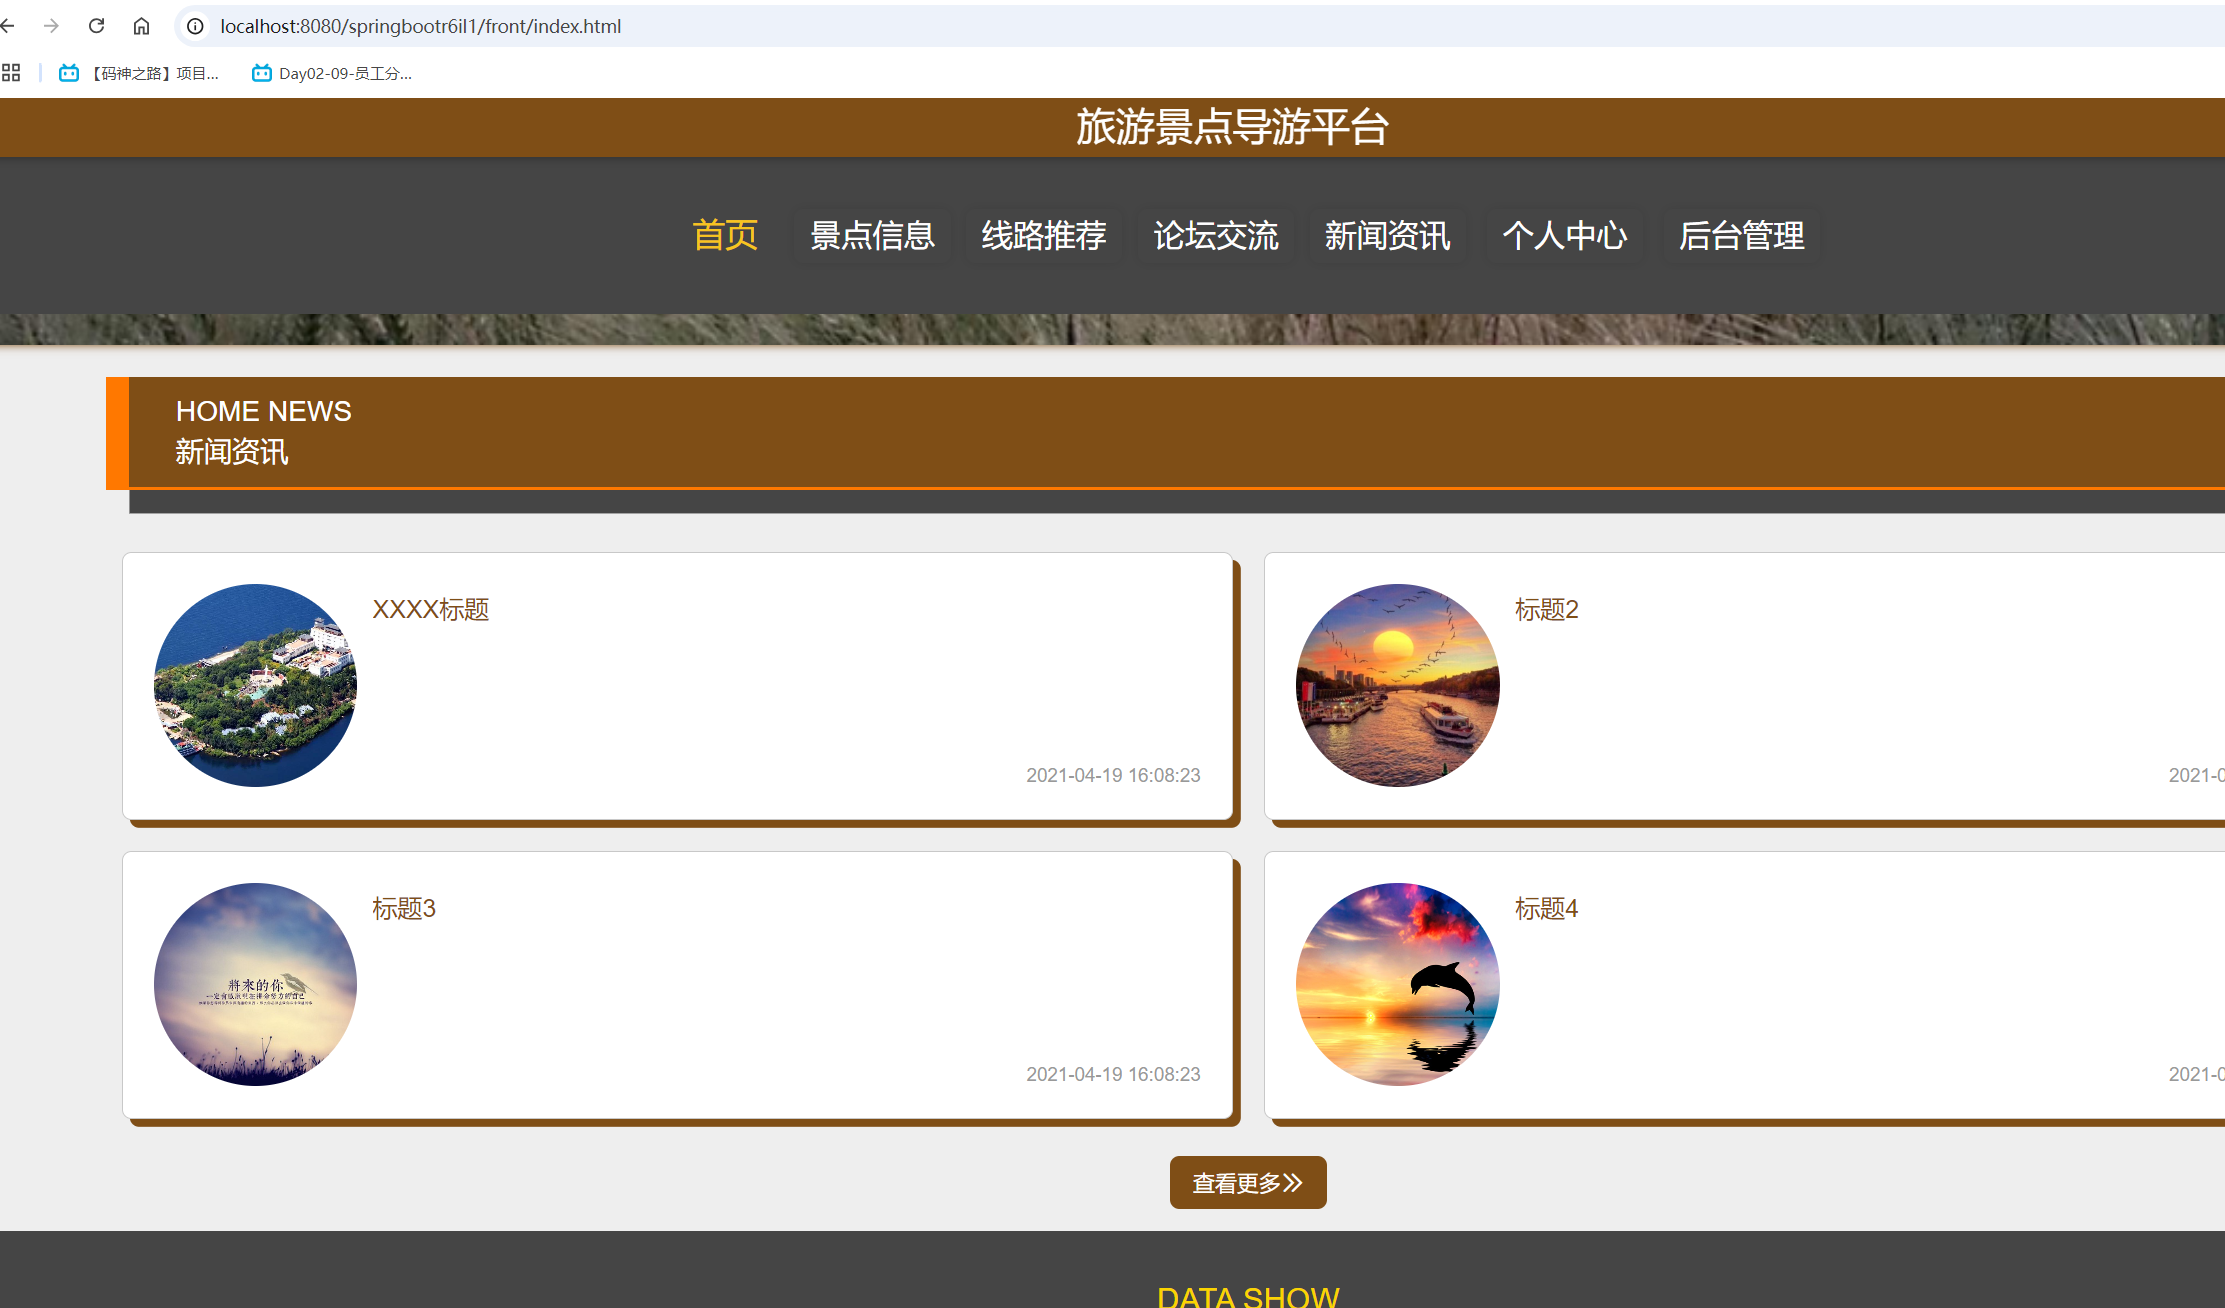Open 个人中心 from the navigation bar

pos(1564,236)
